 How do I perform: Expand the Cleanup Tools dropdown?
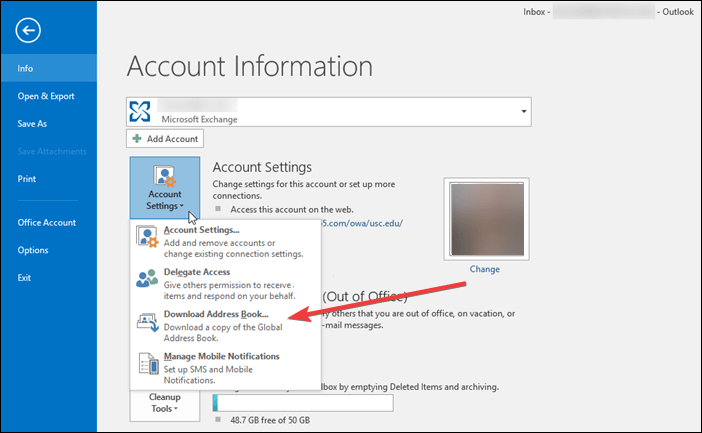pos(165,405)
